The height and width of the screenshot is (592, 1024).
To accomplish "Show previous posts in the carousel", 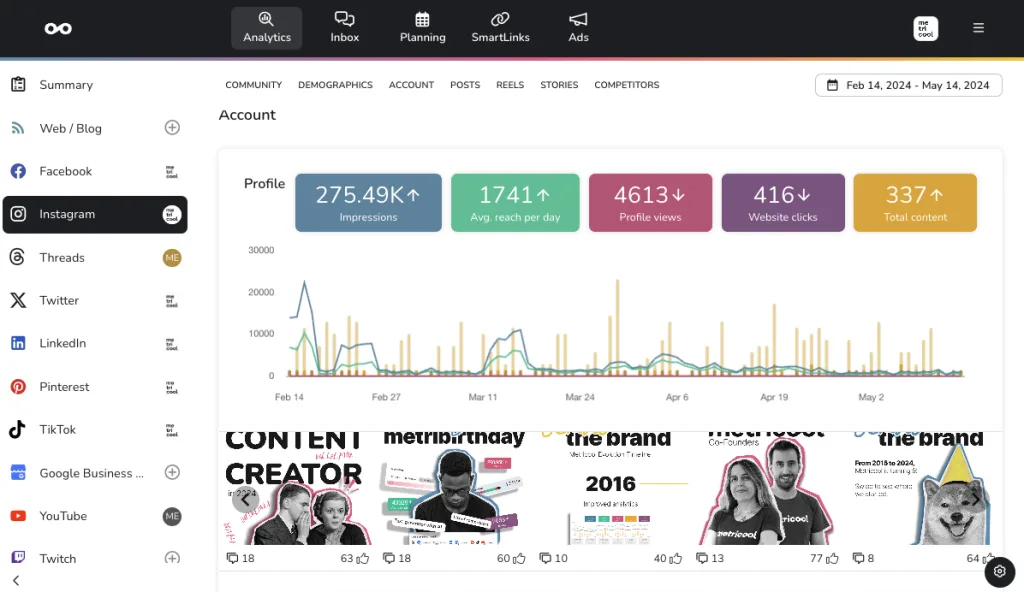I will [245, 500].
